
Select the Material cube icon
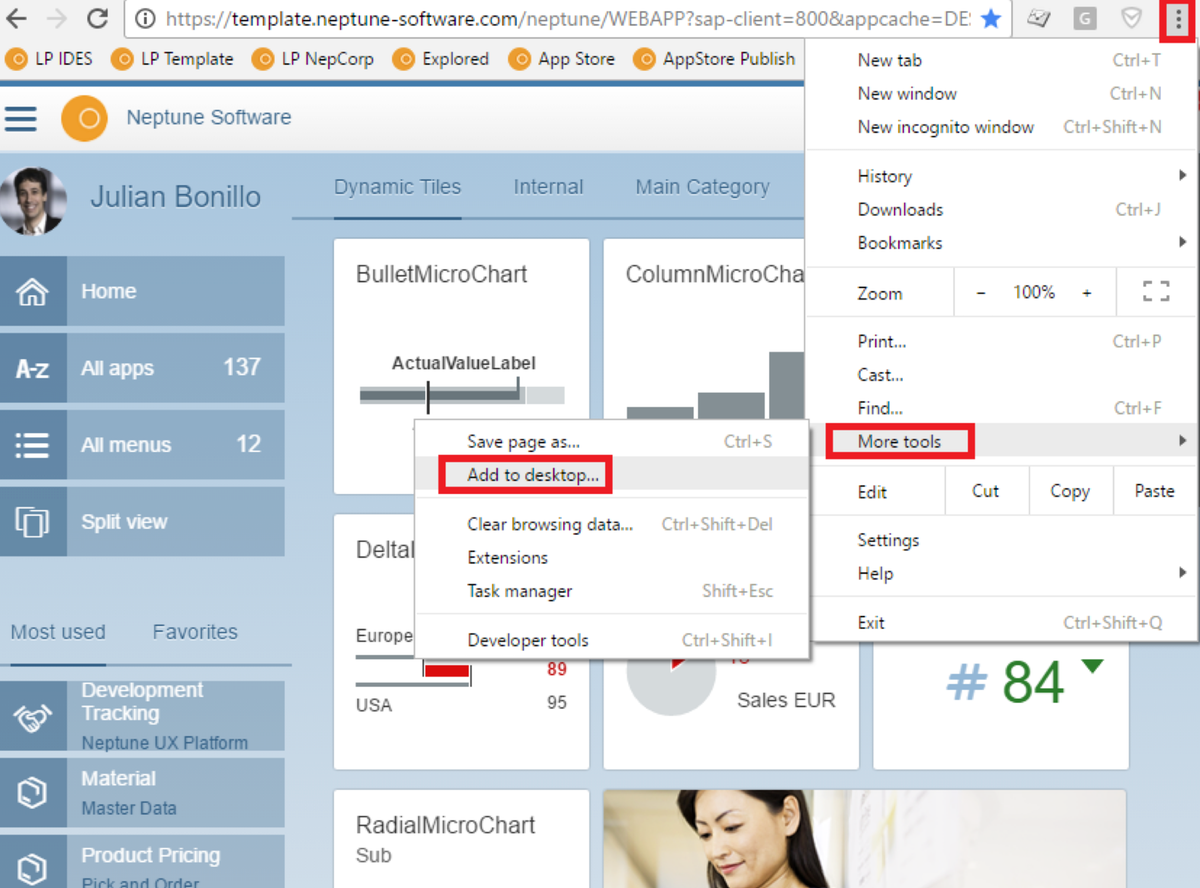(x=32, y=791)
